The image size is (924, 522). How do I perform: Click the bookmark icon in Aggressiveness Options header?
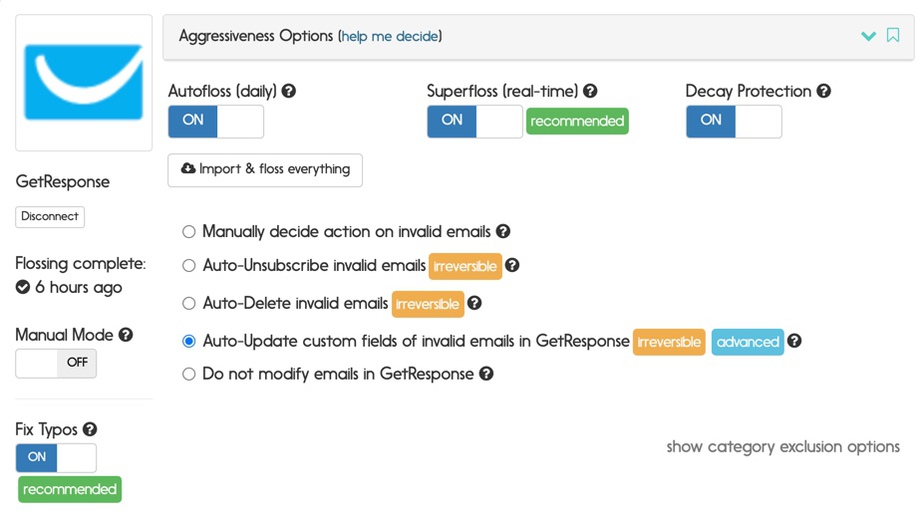(x=893, y=35)
